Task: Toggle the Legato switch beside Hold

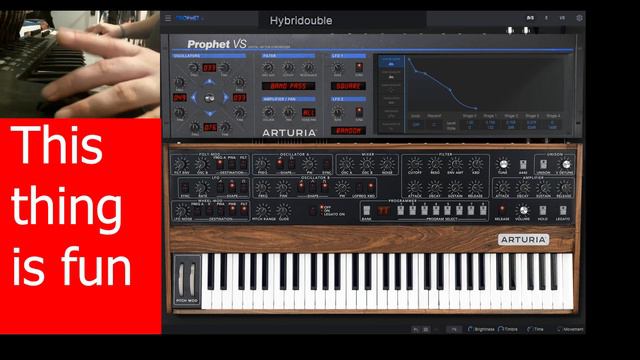Action: point(563,210)
